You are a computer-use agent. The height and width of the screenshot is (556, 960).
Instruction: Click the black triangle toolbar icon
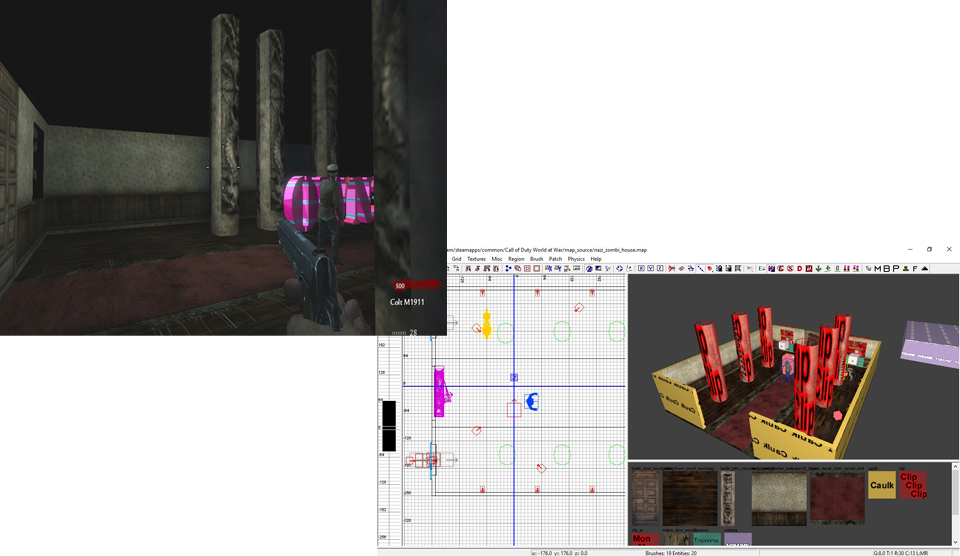tap(924, 268)
